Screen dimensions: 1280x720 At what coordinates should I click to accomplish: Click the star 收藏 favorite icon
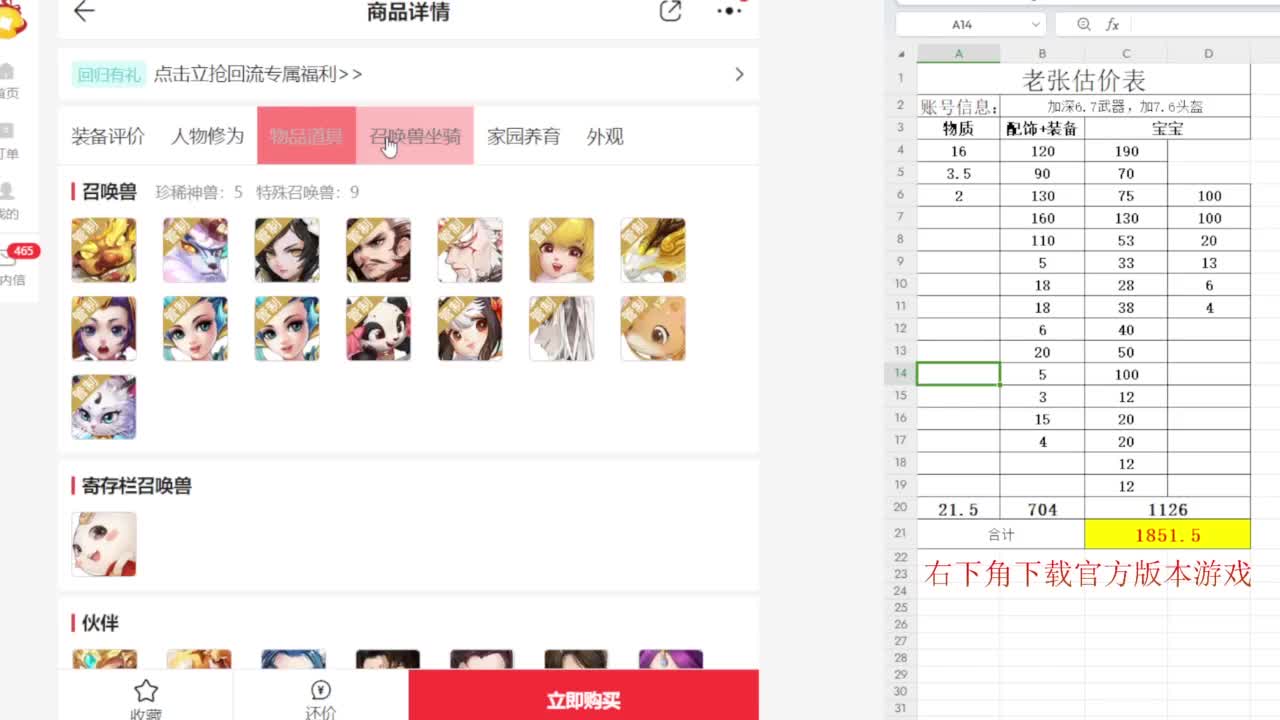point(146,690)
